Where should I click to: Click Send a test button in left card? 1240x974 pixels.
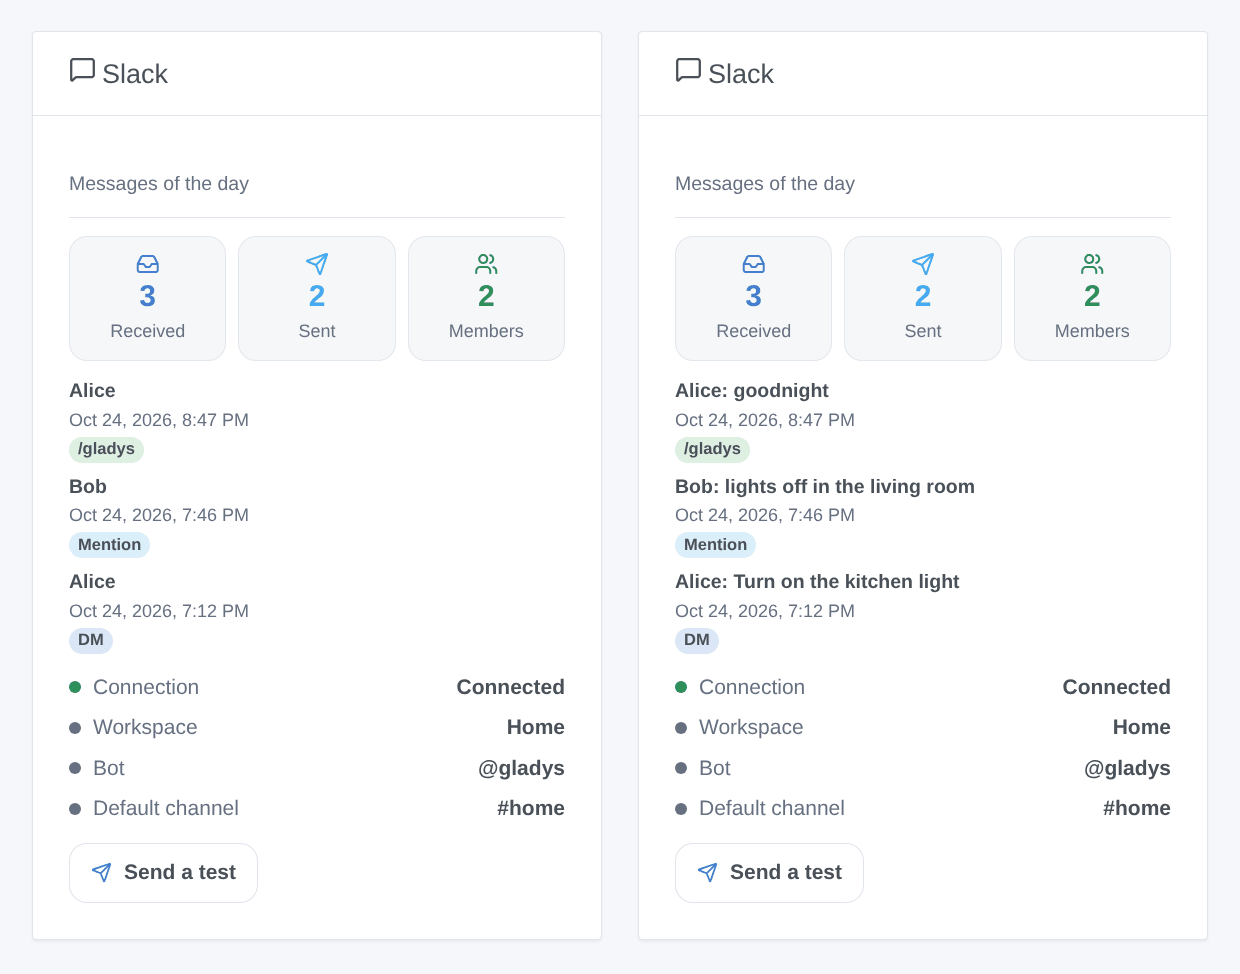click(163, 873)
